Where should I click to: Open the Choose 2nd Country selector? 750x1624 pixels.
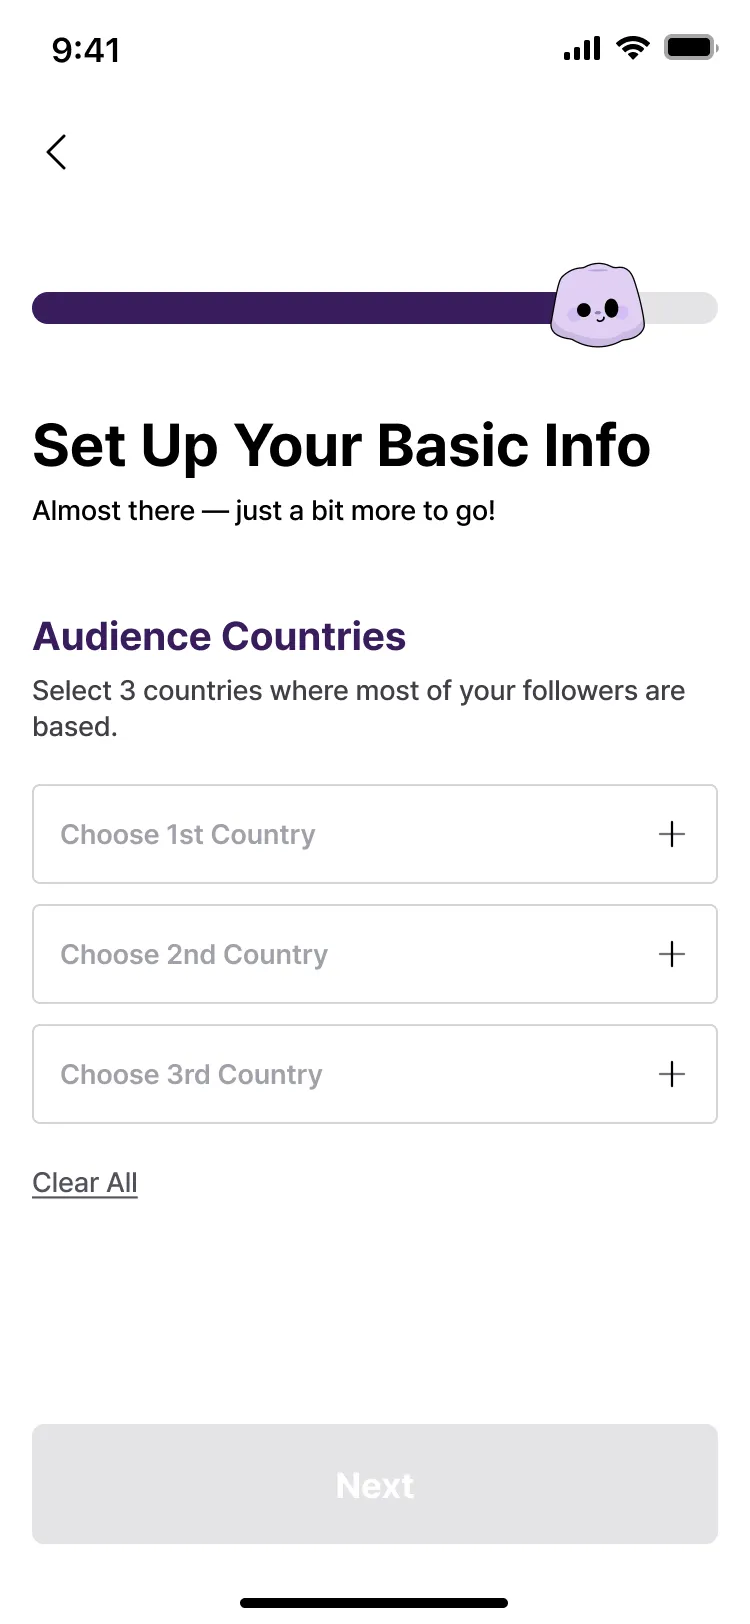tap(340, 954)
